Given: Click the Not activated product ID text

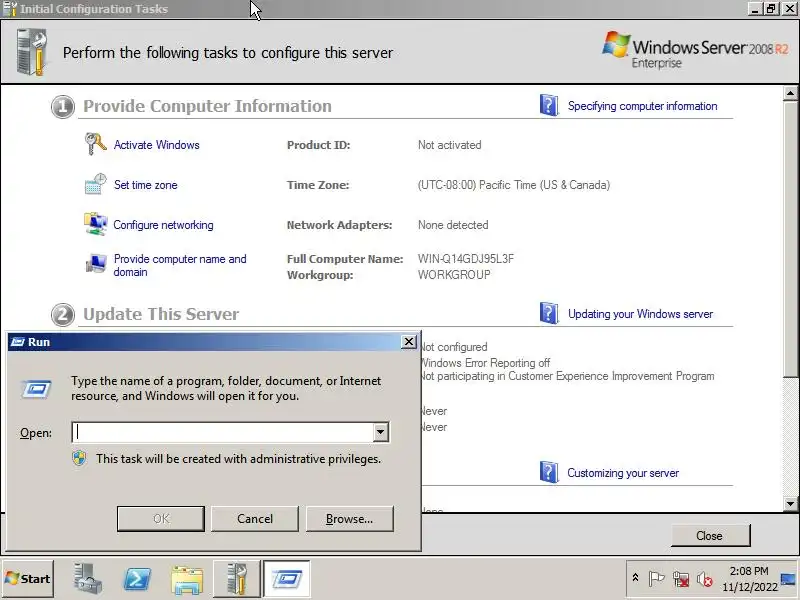Looking at the screenshot, I should coord(449,144).
